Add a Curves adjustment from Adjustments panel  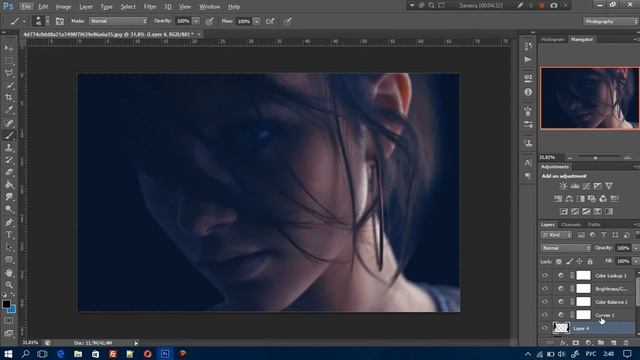pos(586,186)
